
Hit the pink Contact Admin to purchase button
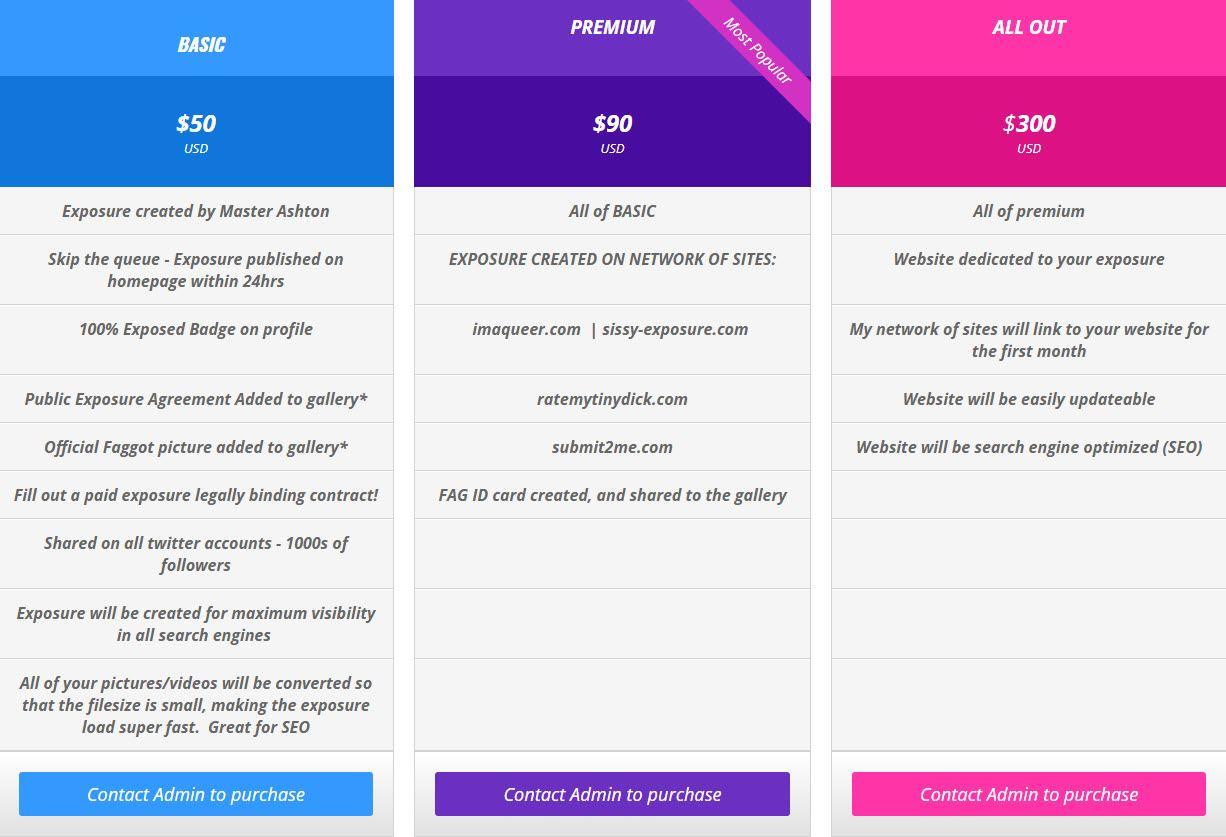(1028, 794)
